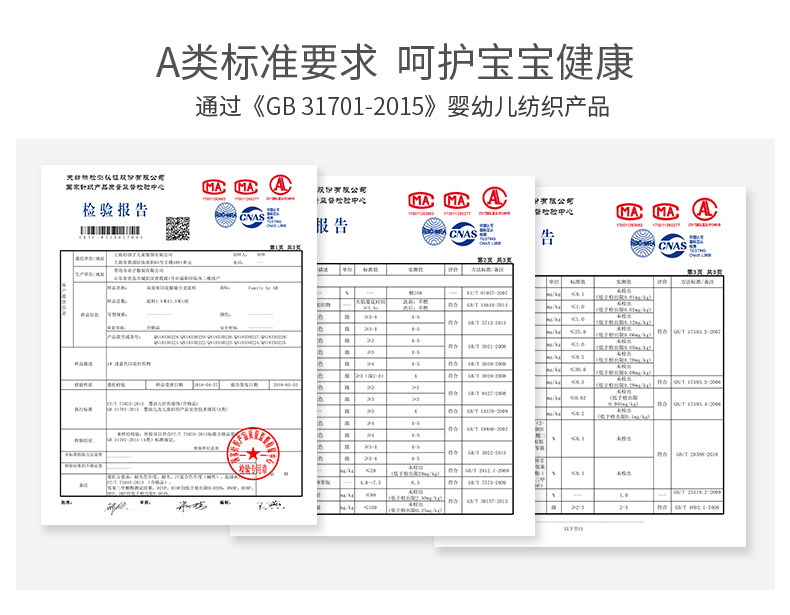Click the '第2页 共3页' page indicator
The height and width of the screenshot is (615, 790).
495,260
